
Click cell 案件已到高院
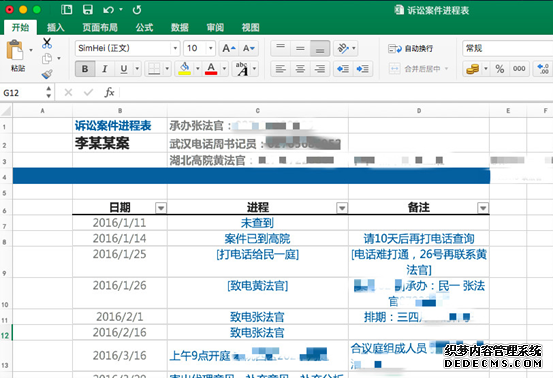257,239
